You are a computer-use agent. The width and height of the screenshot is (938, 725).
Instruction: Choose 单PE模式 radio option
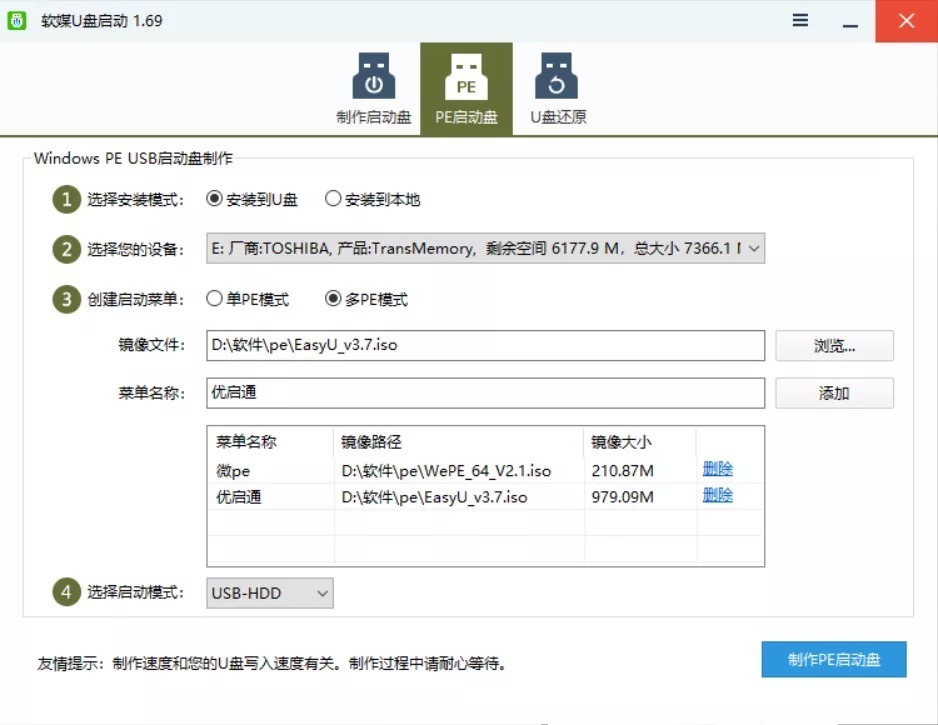click(214, 299)
